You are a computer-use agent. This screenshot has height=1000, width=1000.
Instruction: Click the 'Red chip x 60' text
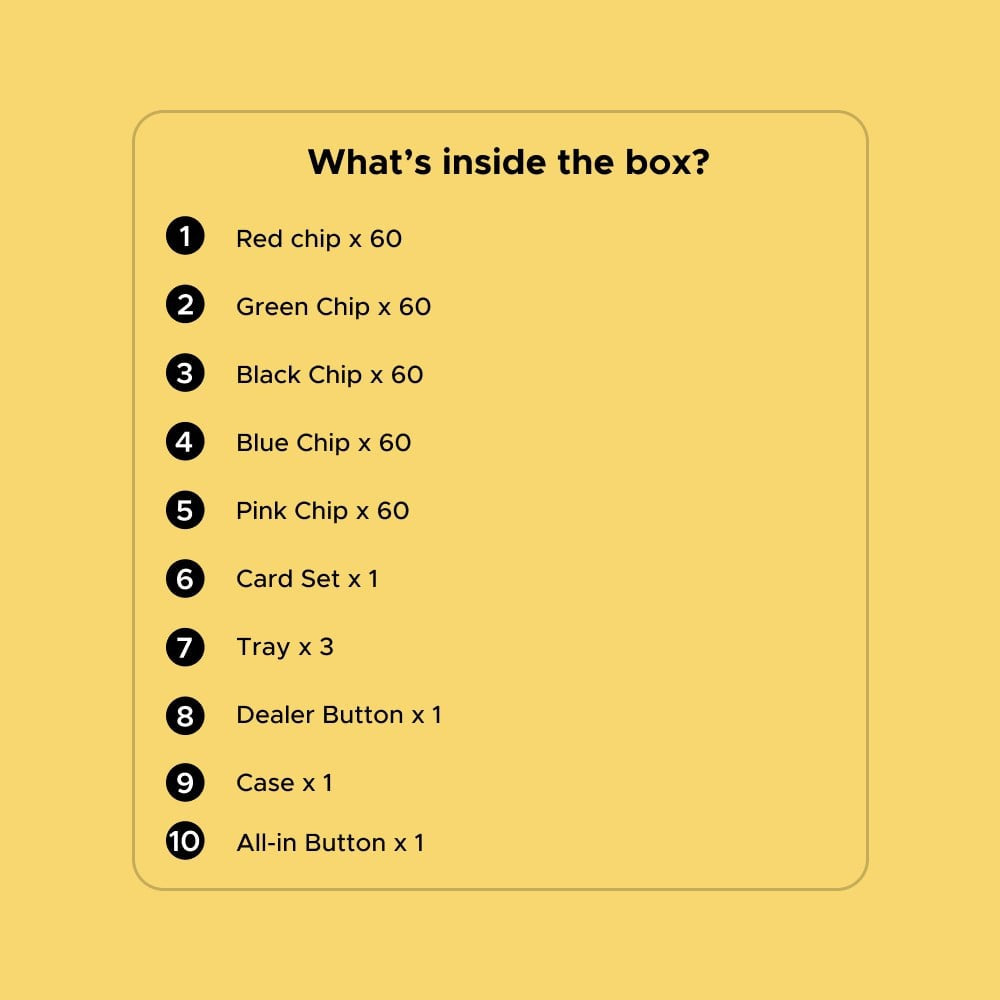(x=319, y=239)
